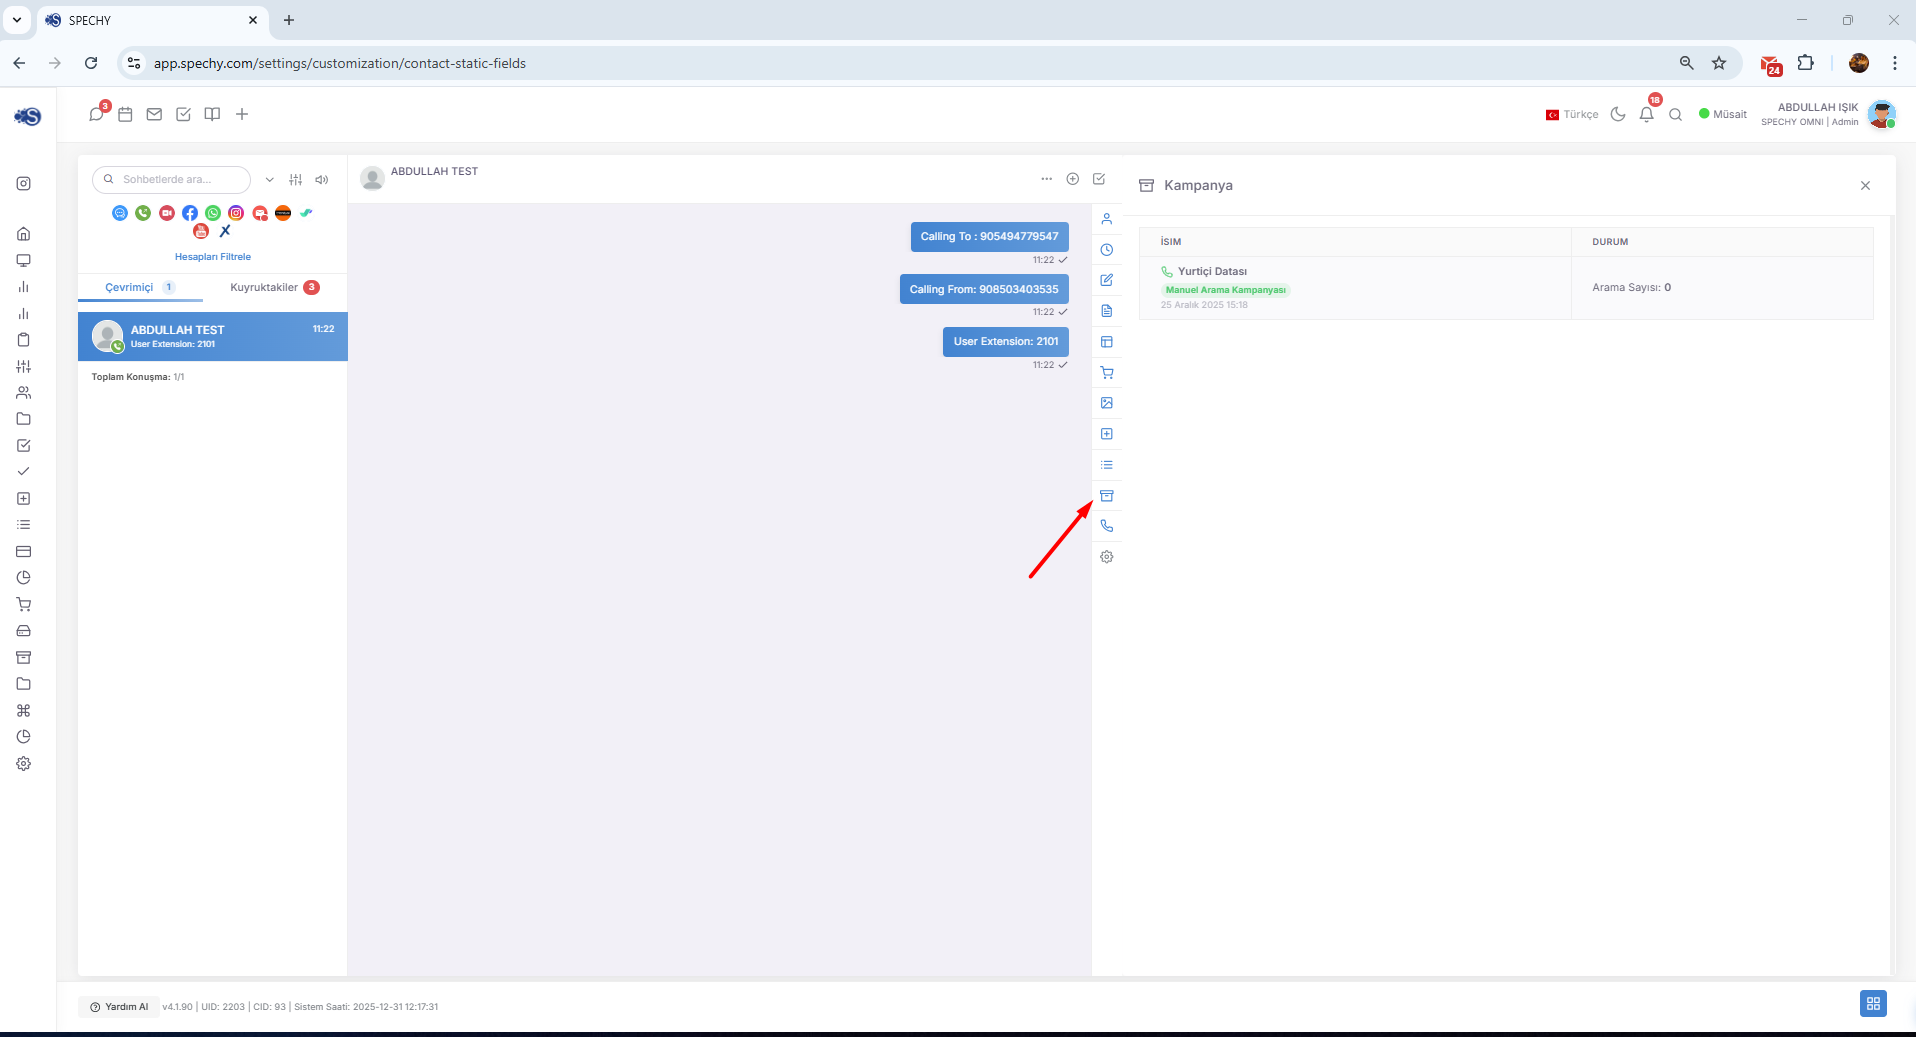Filter by blue live chat channel icon
This screenshot has width=1916, height=1037.
point(120,213)
